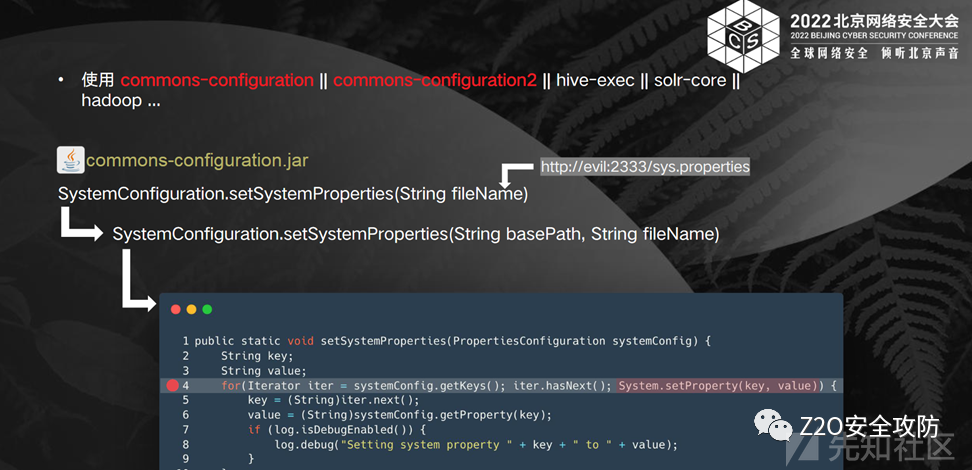Click the Java jar file icon
This screenshot has height=470, width=972.
70,160
